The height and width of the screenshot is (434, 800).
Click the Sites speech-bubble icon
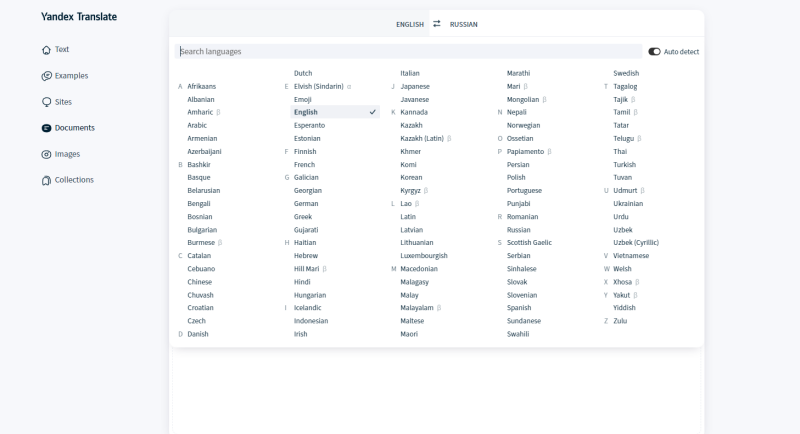pyautogui.click(x=46, y=102)
